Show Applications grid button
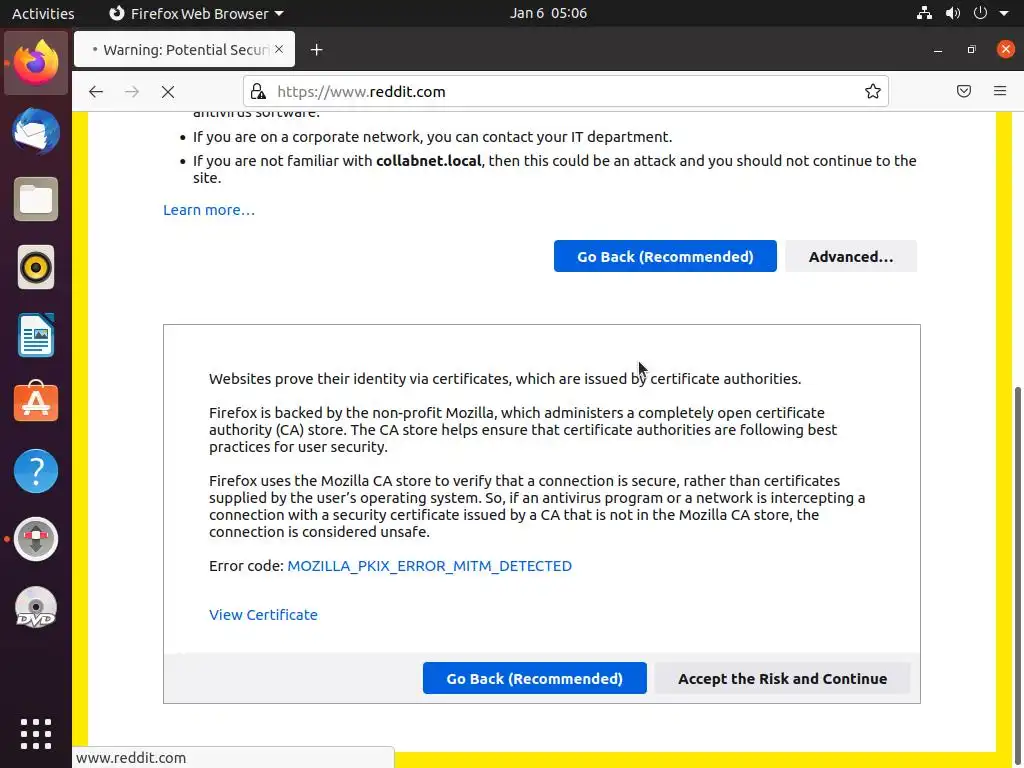 pyautogui.click(x=36, y=733)
